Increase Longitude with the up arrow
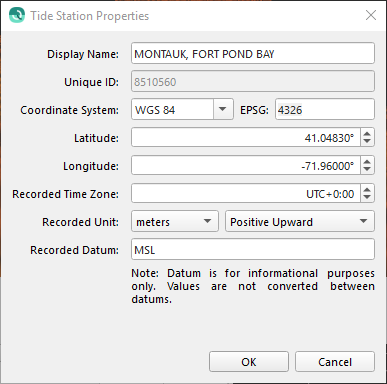 tap(367, 162)
